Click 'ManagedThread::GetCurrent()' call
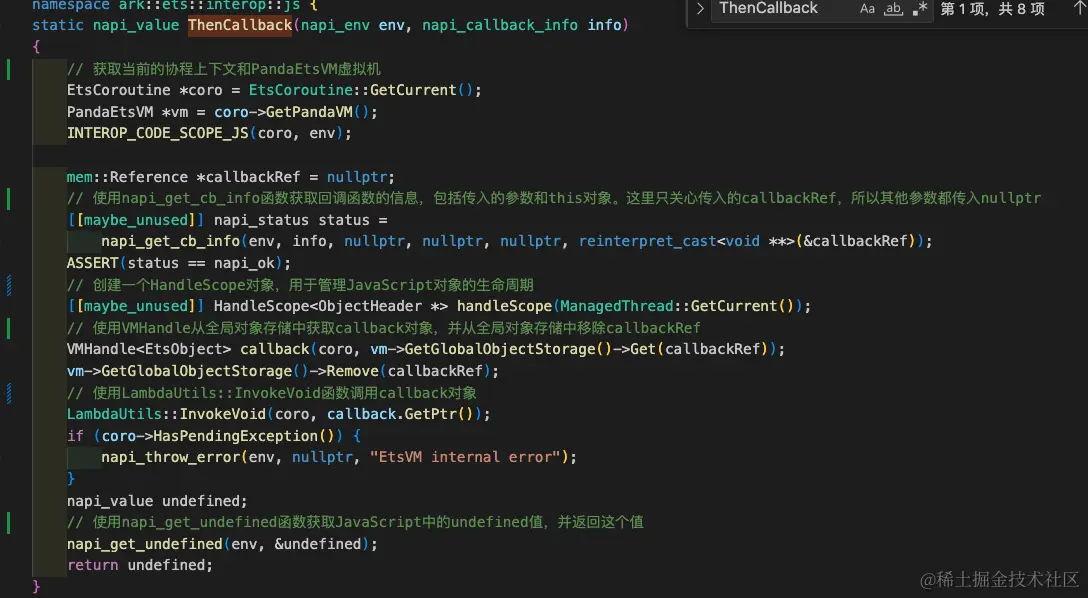Screen dimensions: 1088x598 (x=677, y=306)
